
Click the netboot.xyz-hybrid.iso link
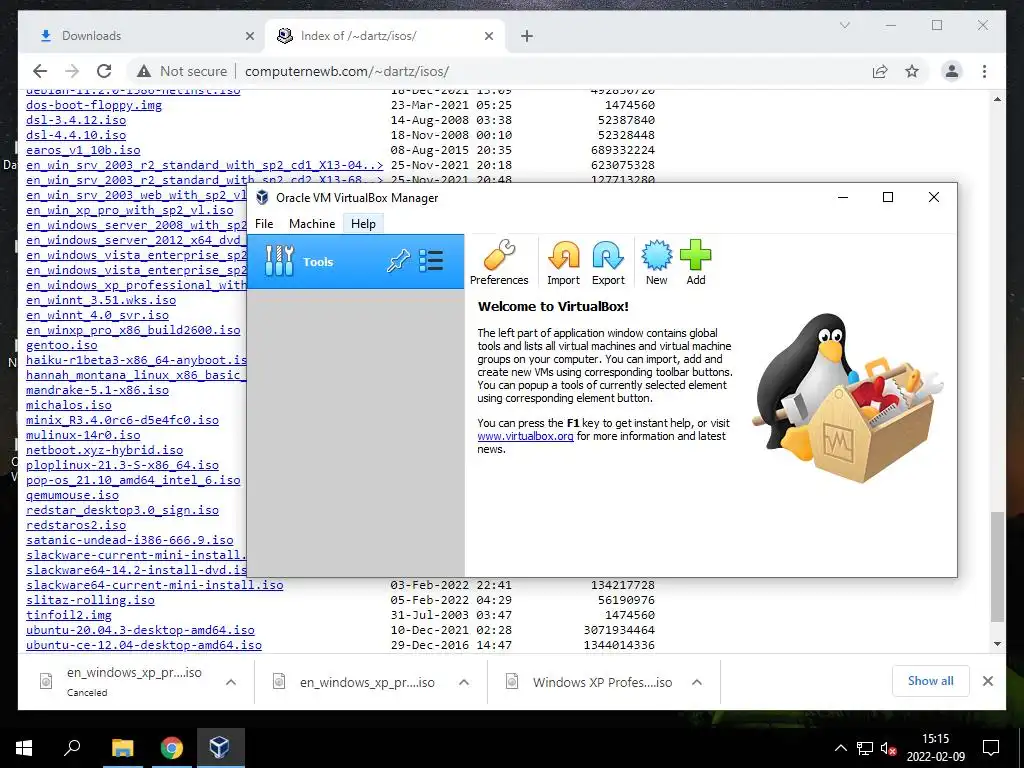coord(104,451)
